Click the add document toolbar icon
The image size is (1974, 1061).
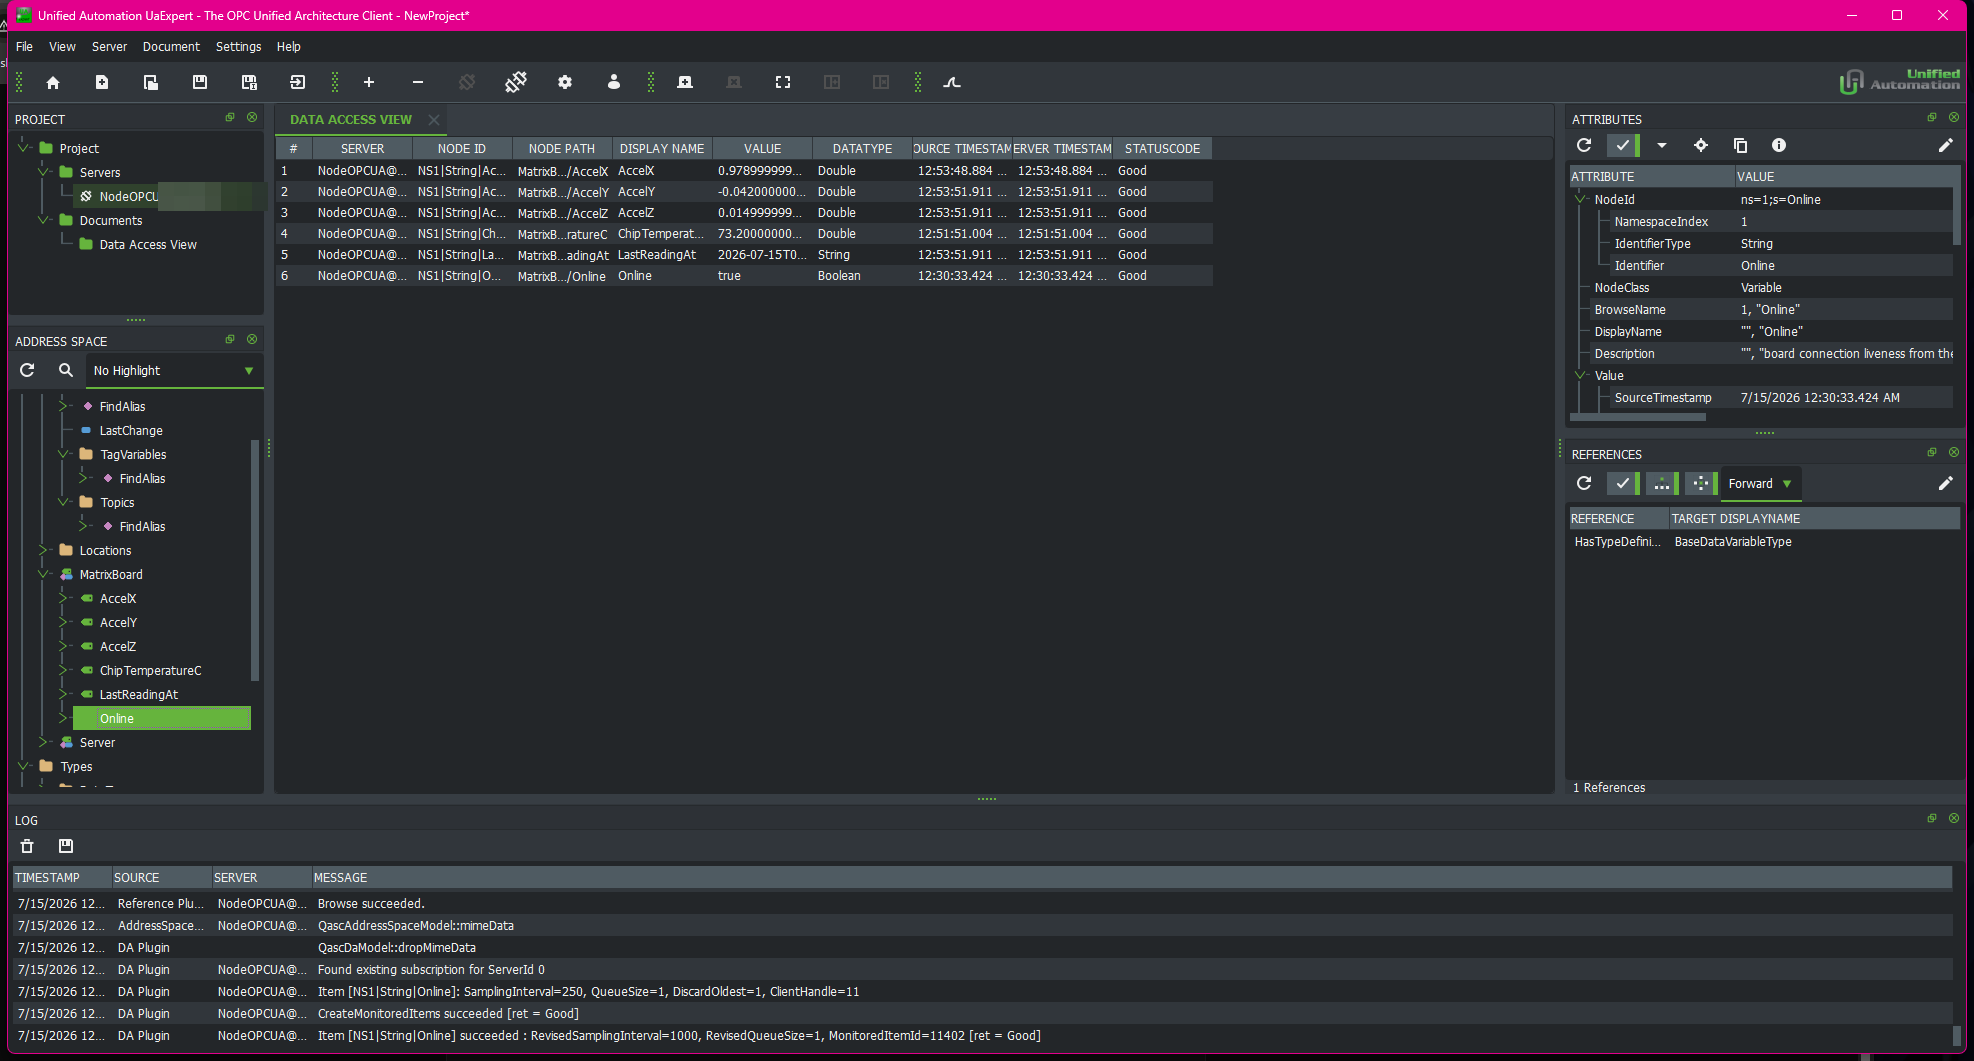point(685,83)
